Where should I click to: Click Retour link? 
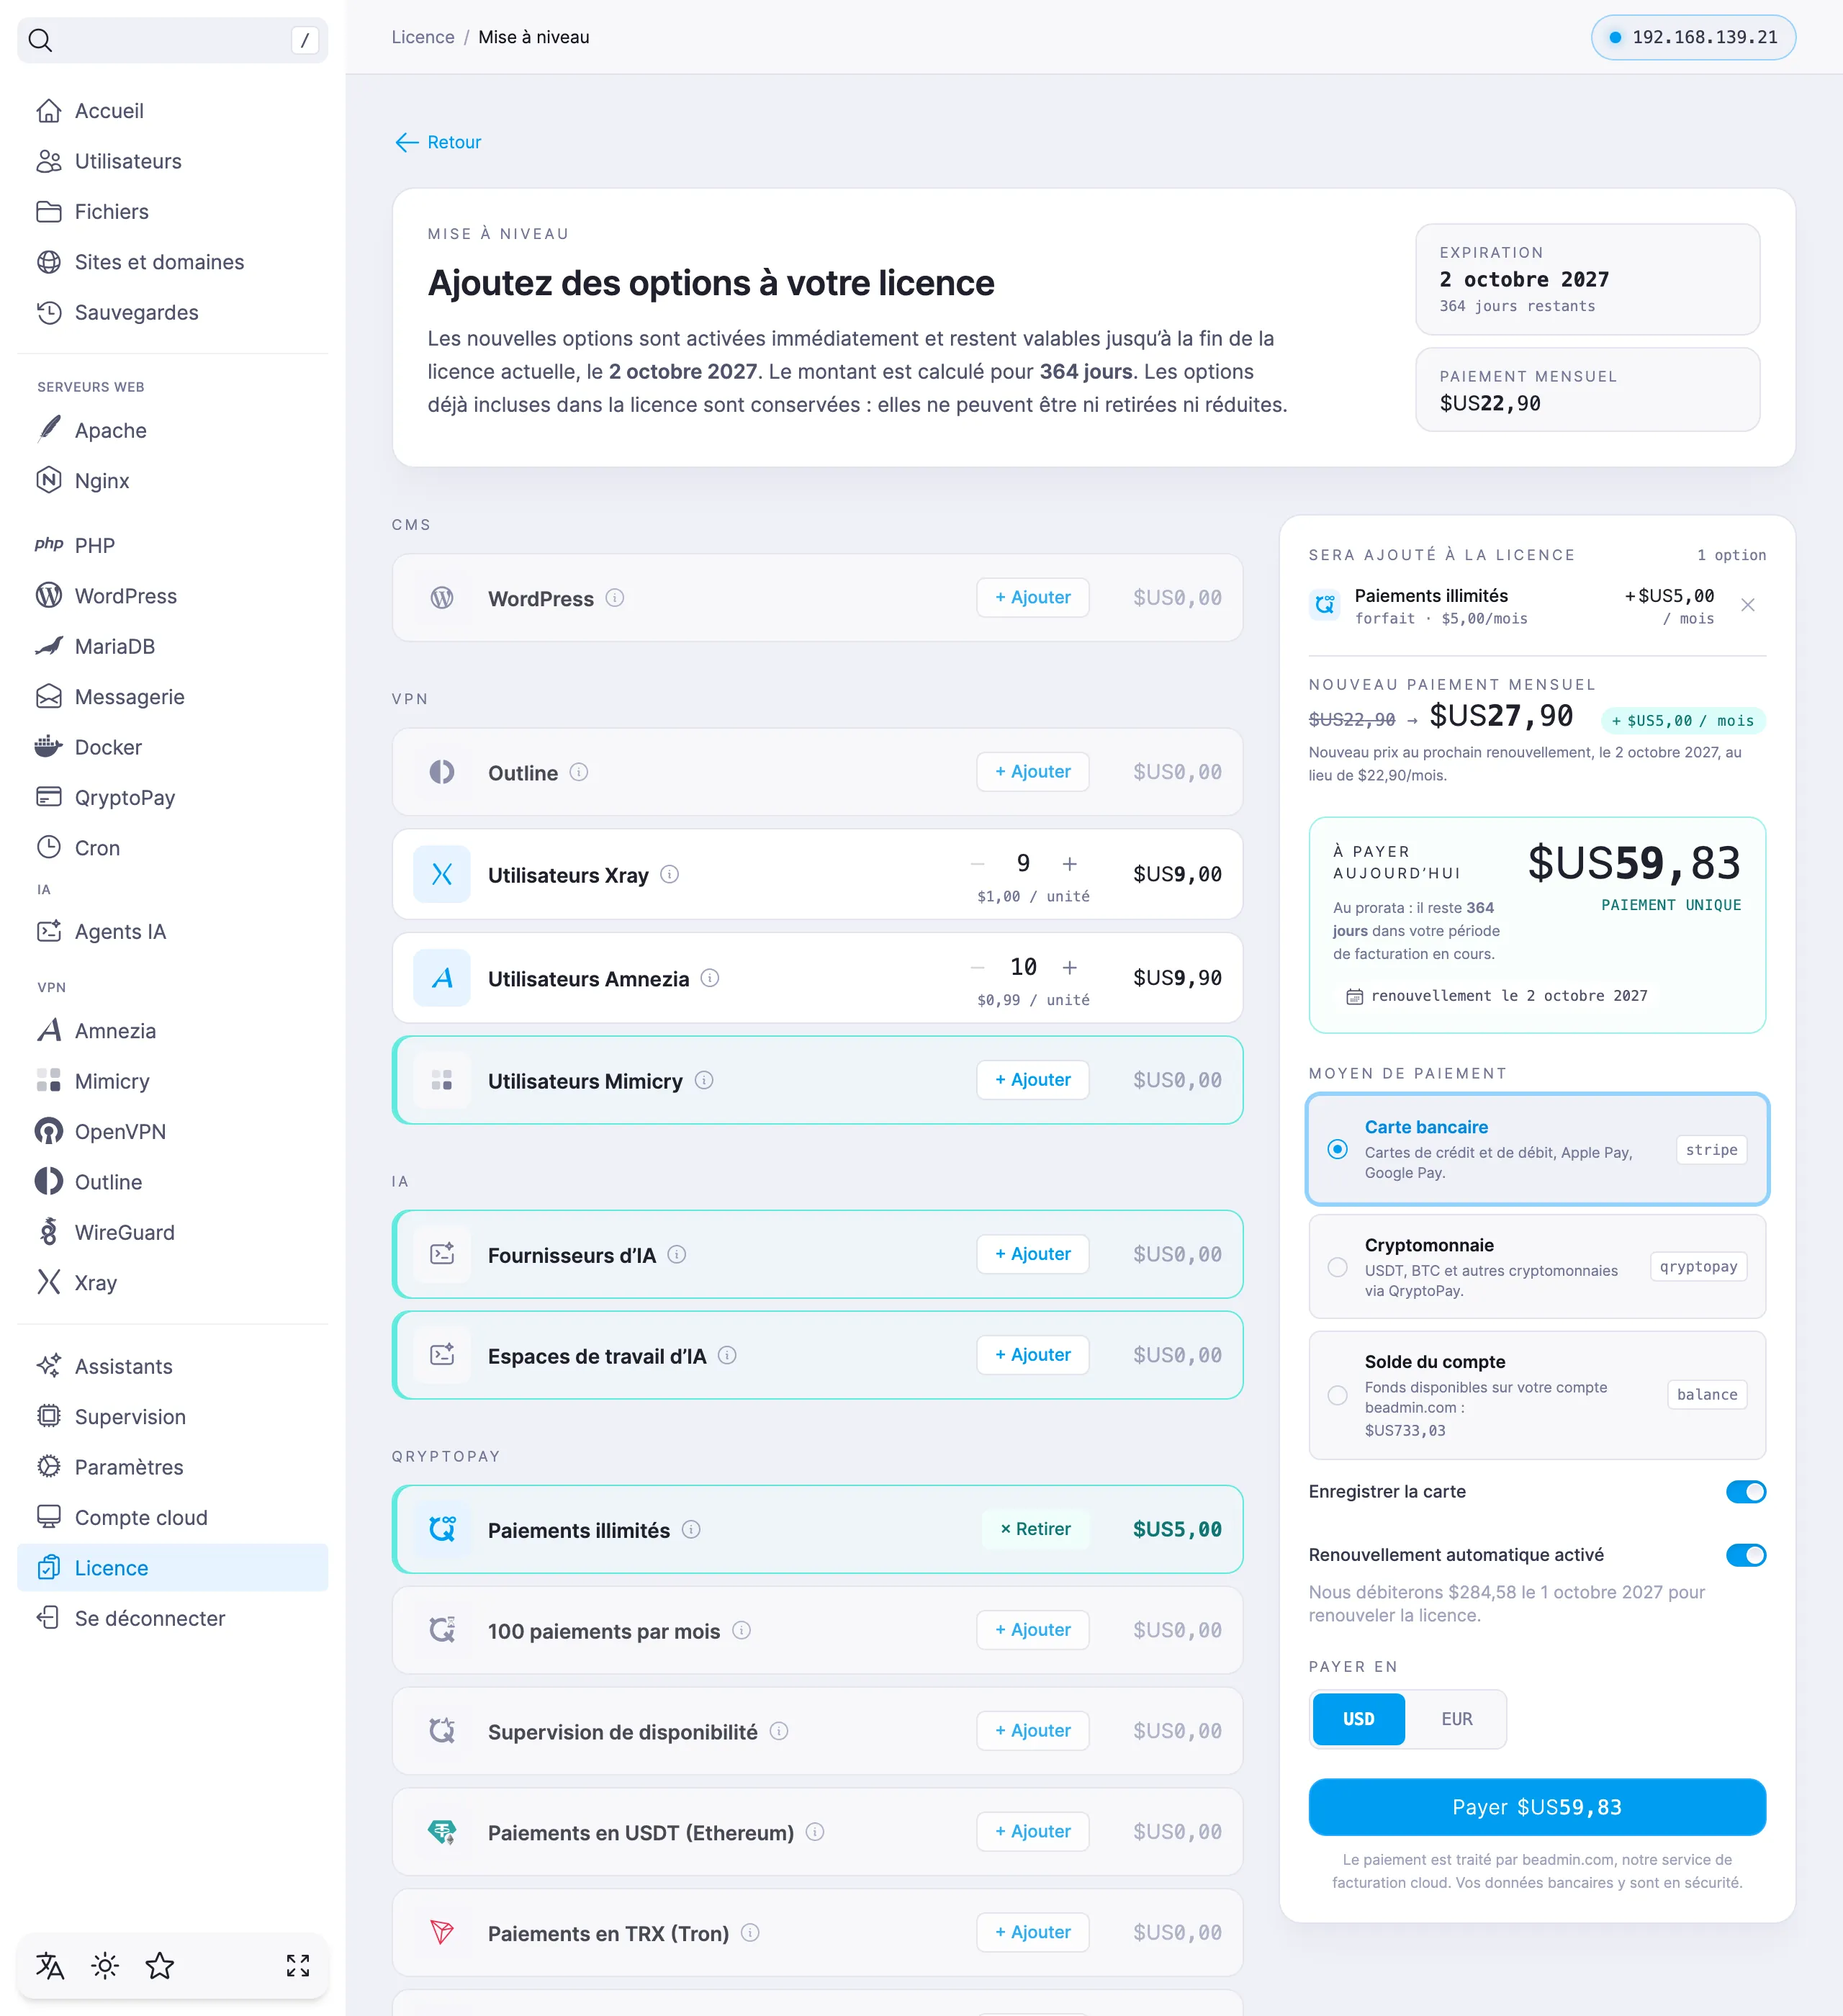click(x=438, y=142)
